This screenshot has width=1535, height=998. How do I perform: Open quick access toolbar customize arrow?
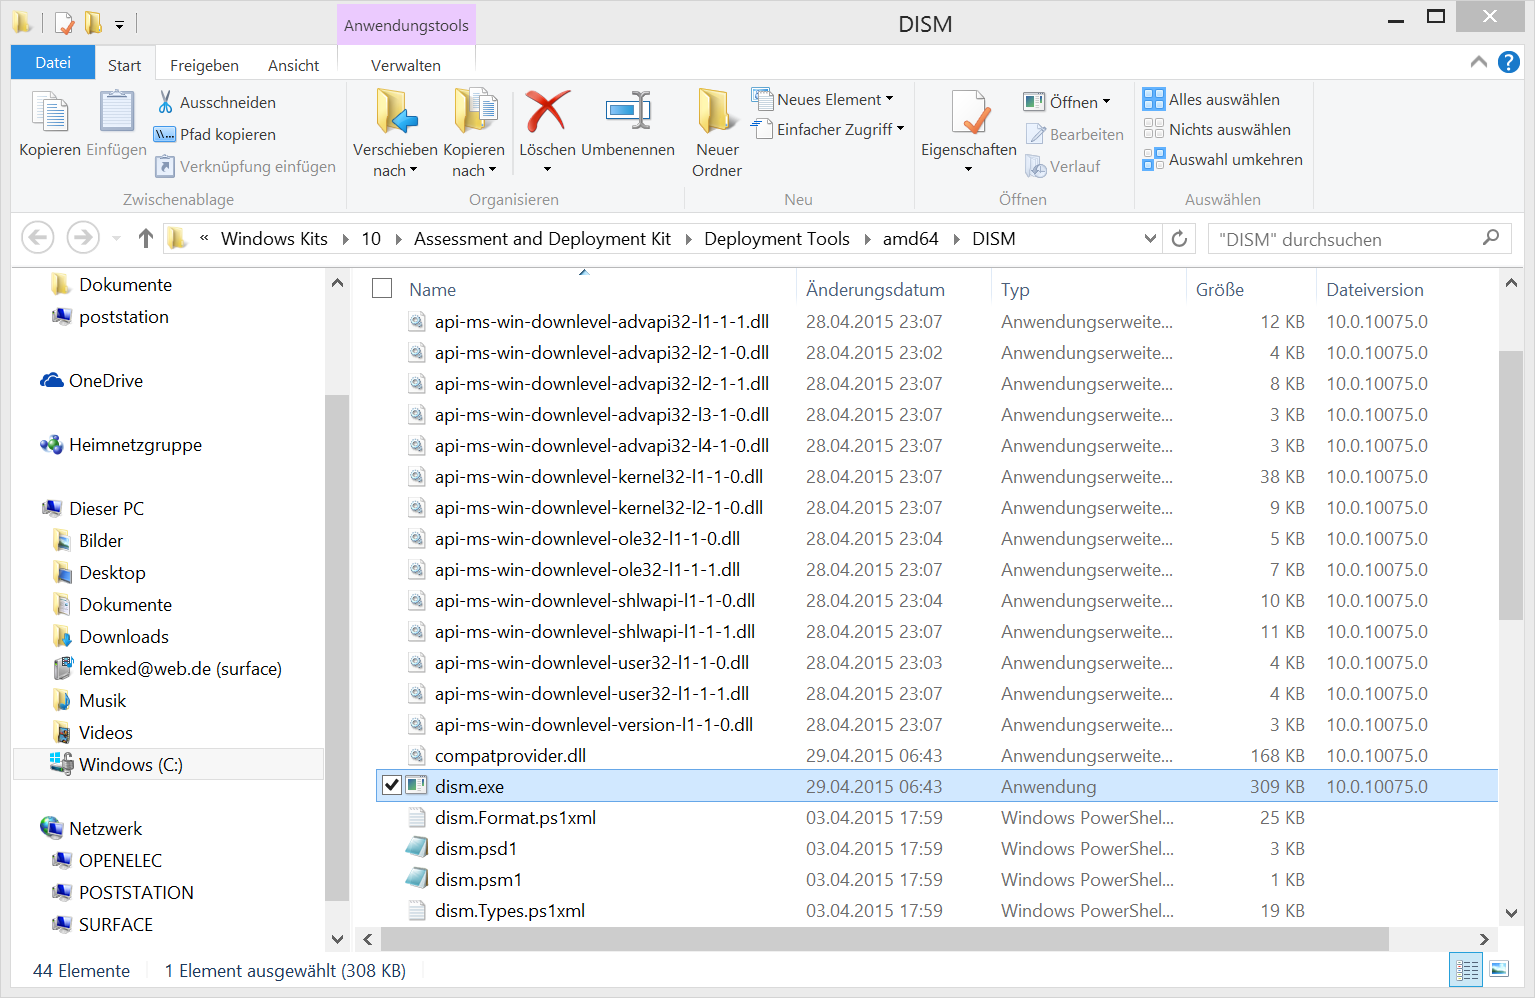coord(119,23)
